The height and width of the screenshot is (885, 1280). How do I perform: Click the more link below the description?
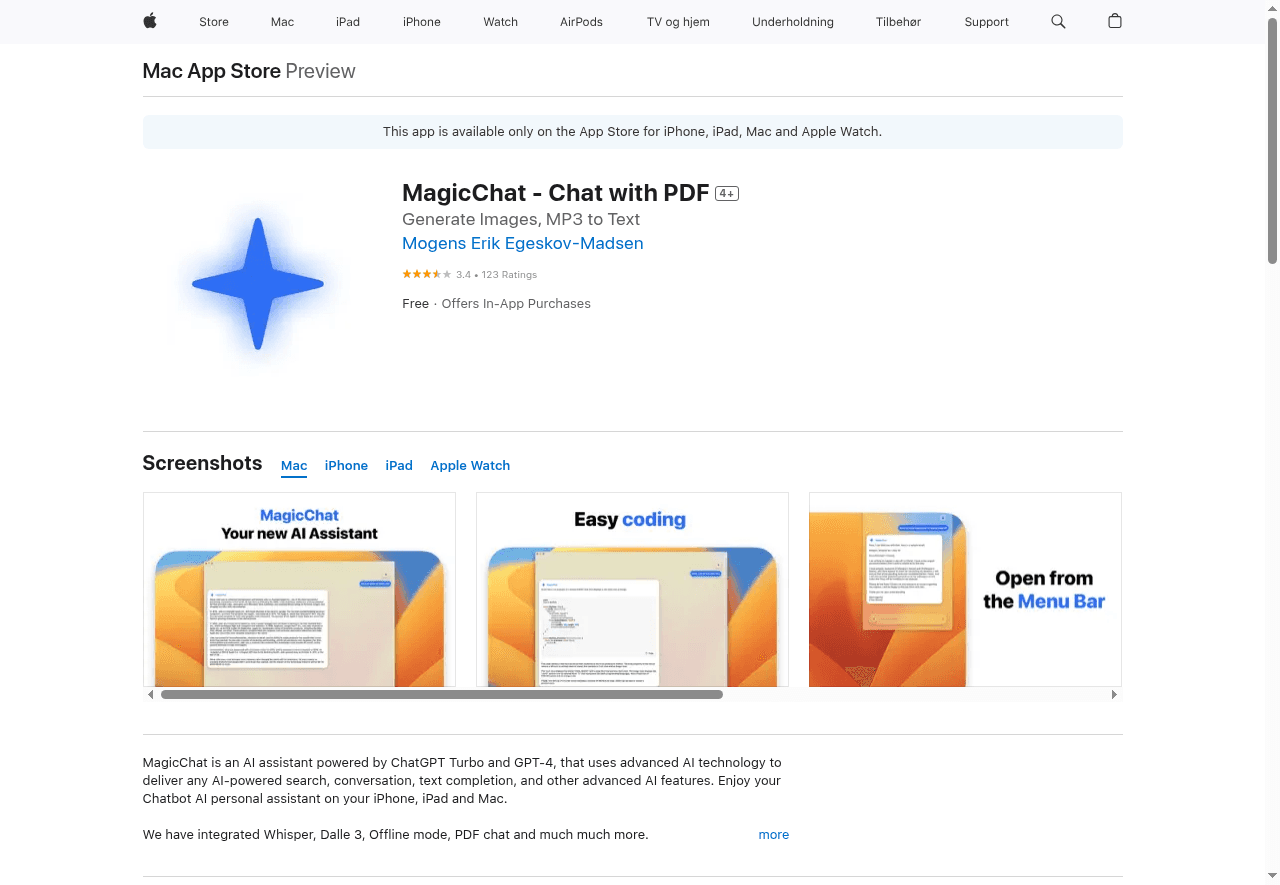coord(773,834)
